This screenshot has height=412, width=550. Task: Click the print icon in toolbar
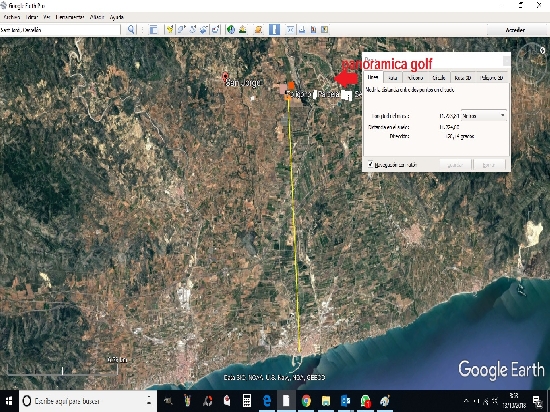(302, 30)
